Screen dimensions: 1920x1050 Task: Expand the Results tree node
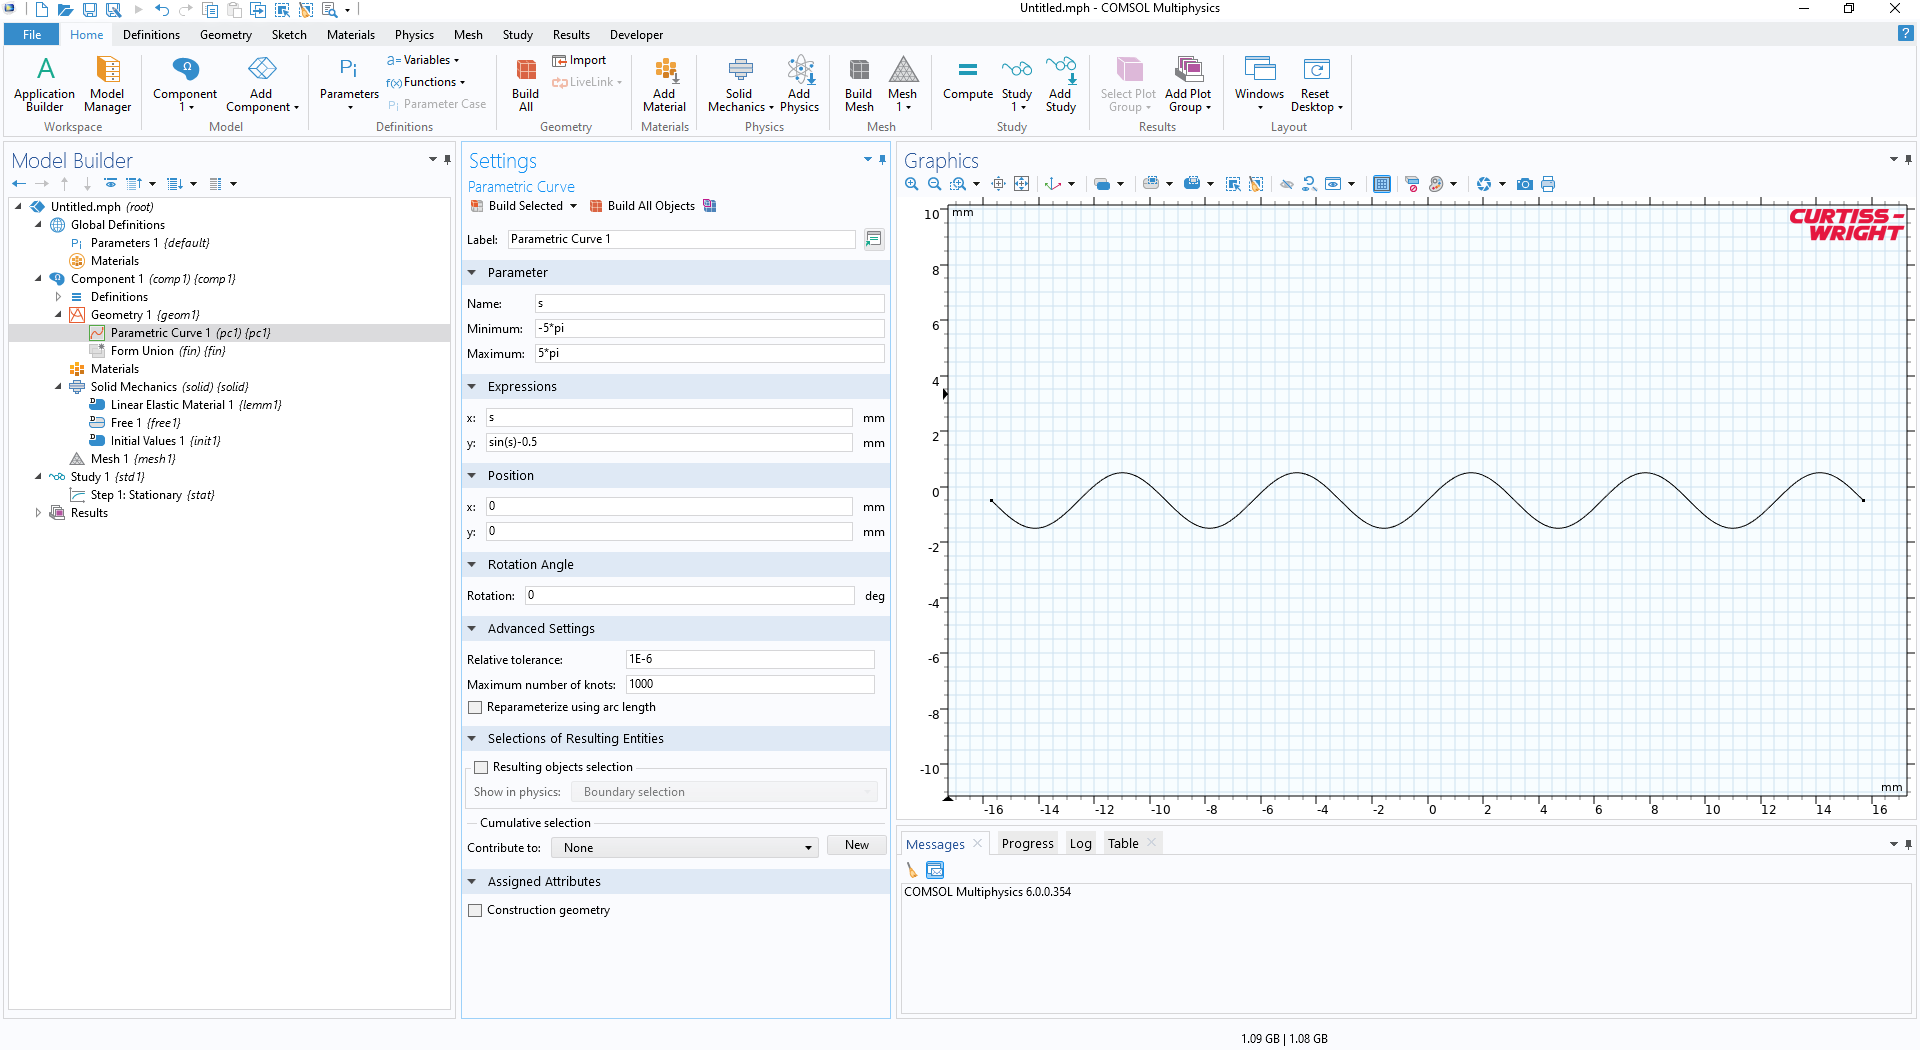click(x=38, y=513)
